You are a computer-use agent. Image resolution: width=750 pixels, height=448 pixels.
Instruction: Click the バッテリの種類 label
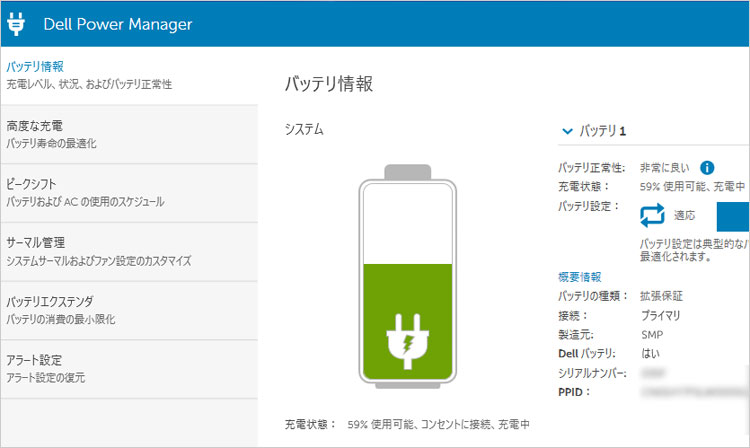593,296
